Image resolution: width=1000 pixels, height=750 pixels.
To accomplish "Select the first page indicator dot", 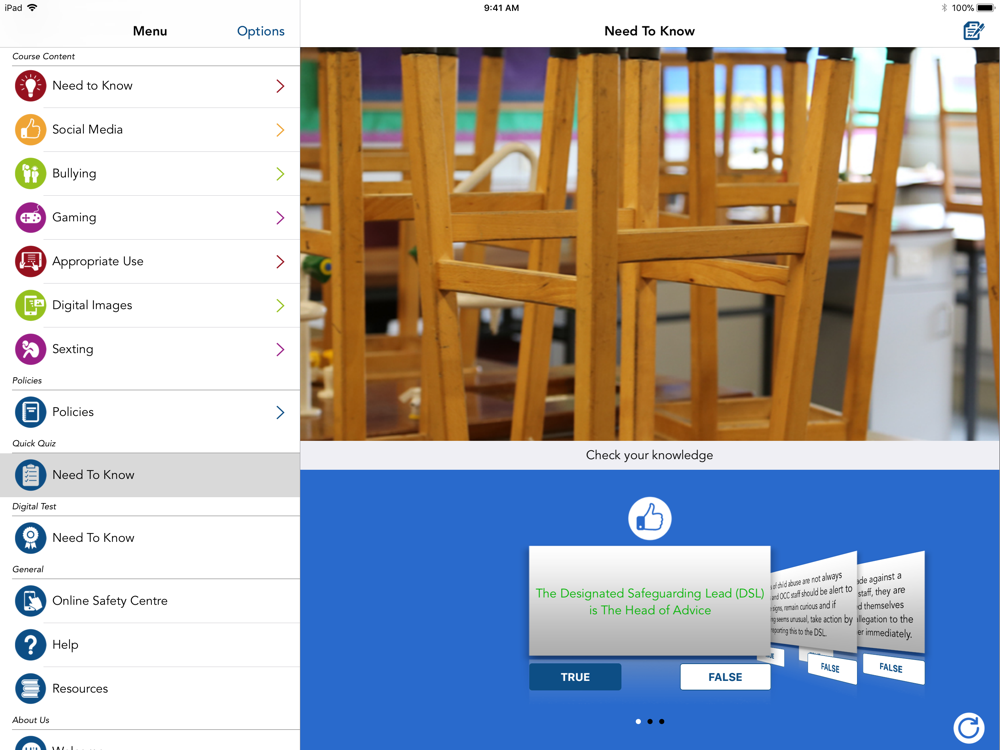I will click(x=638, y=721).
